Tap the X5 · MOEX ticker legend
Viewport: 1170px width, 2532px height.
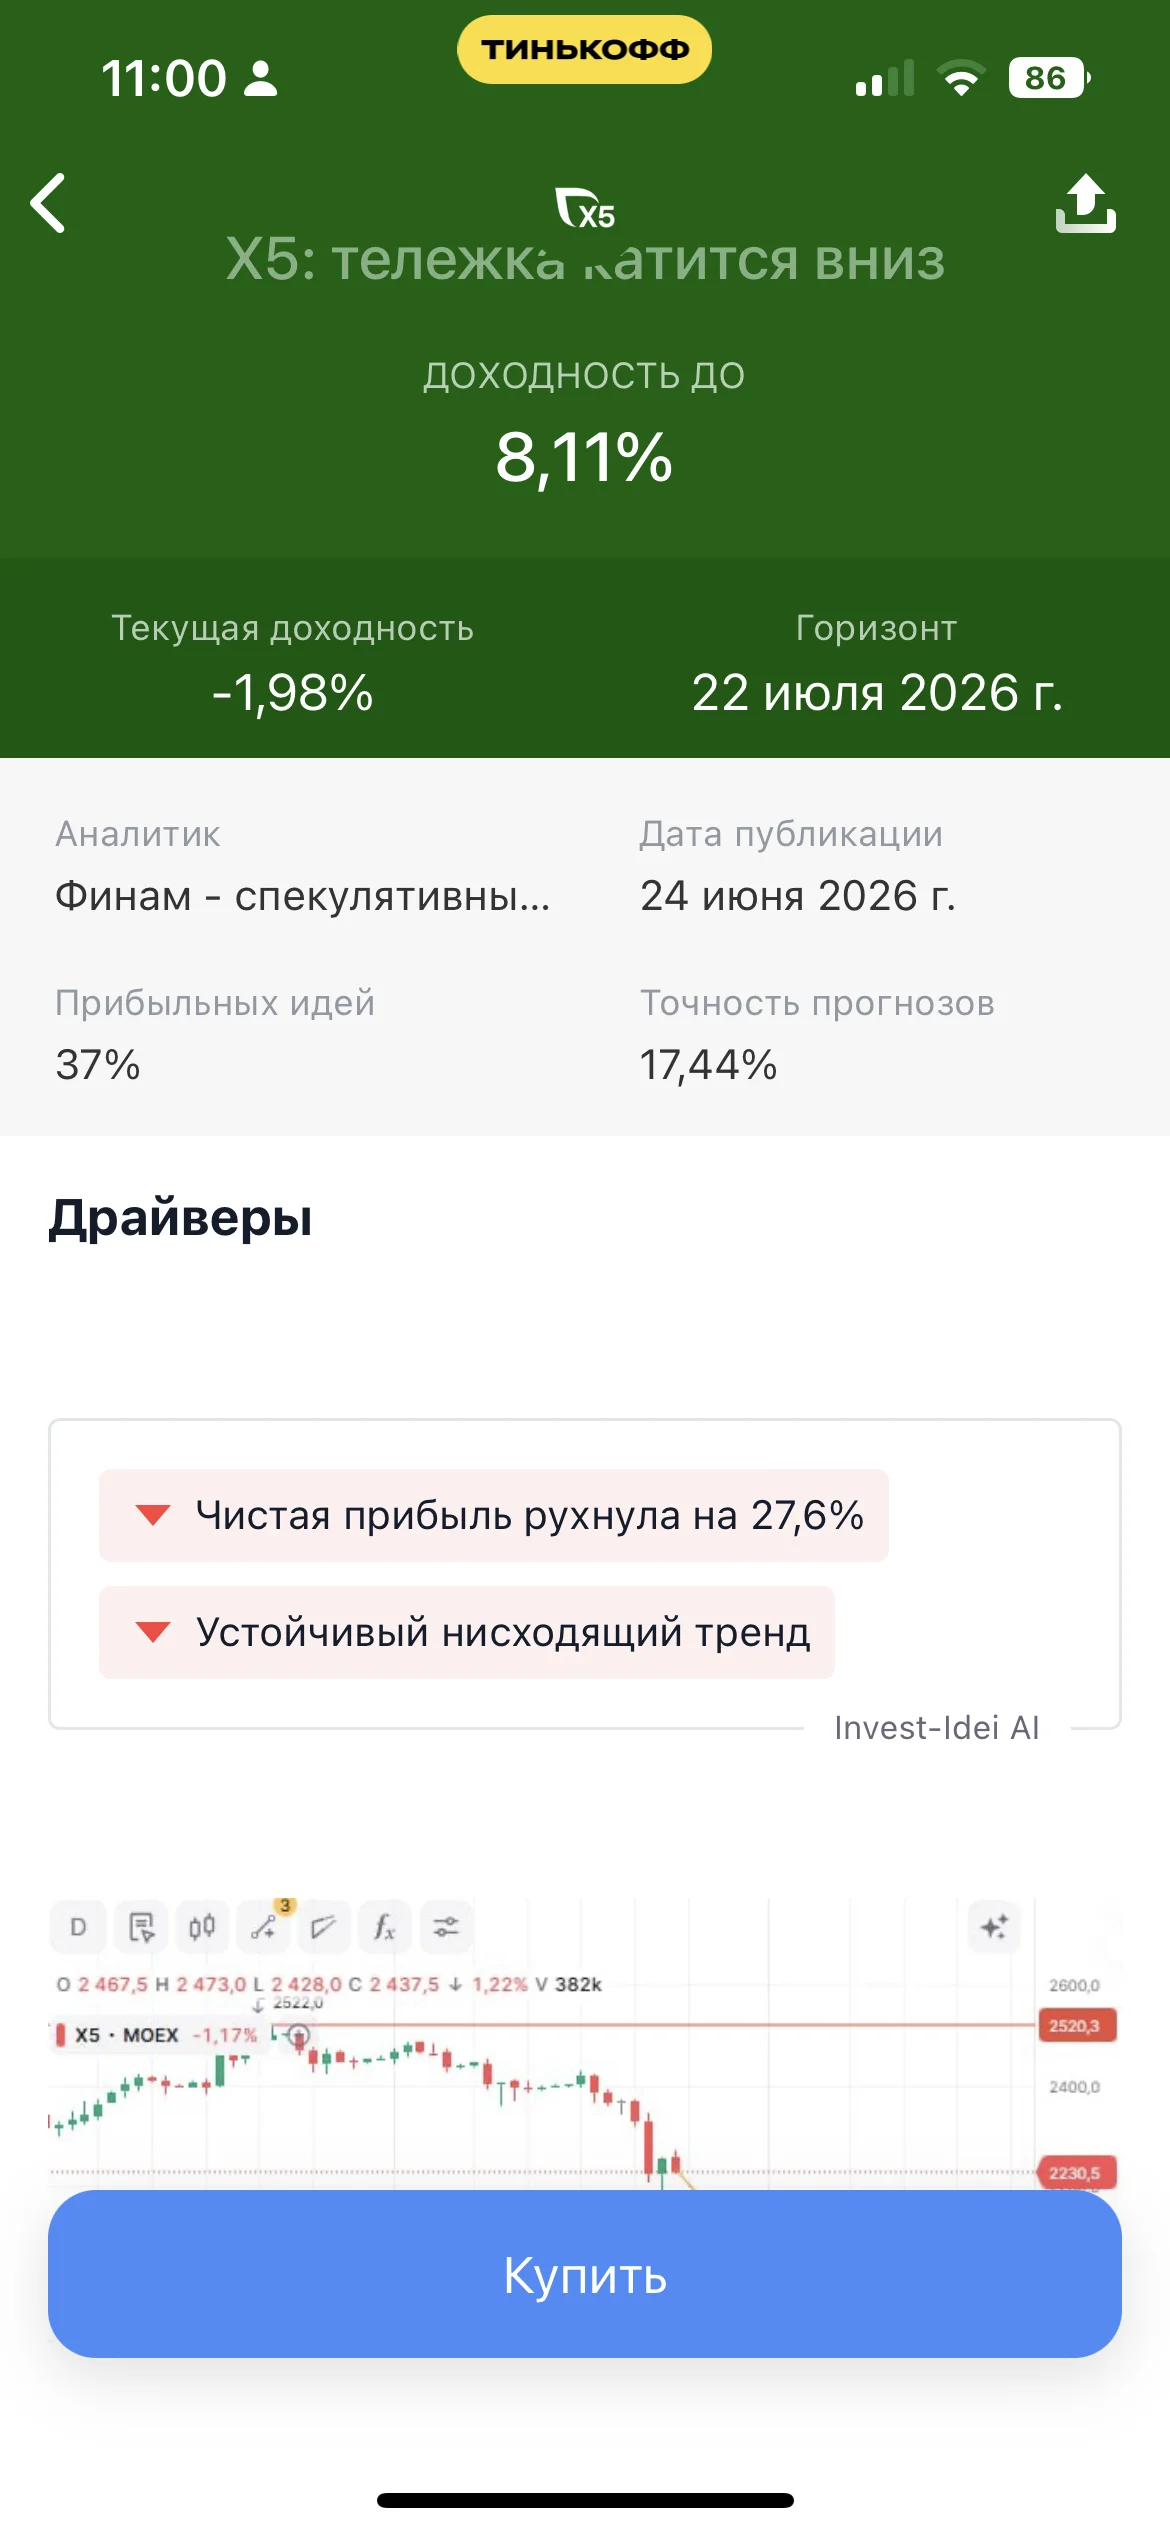(126, 2034)
